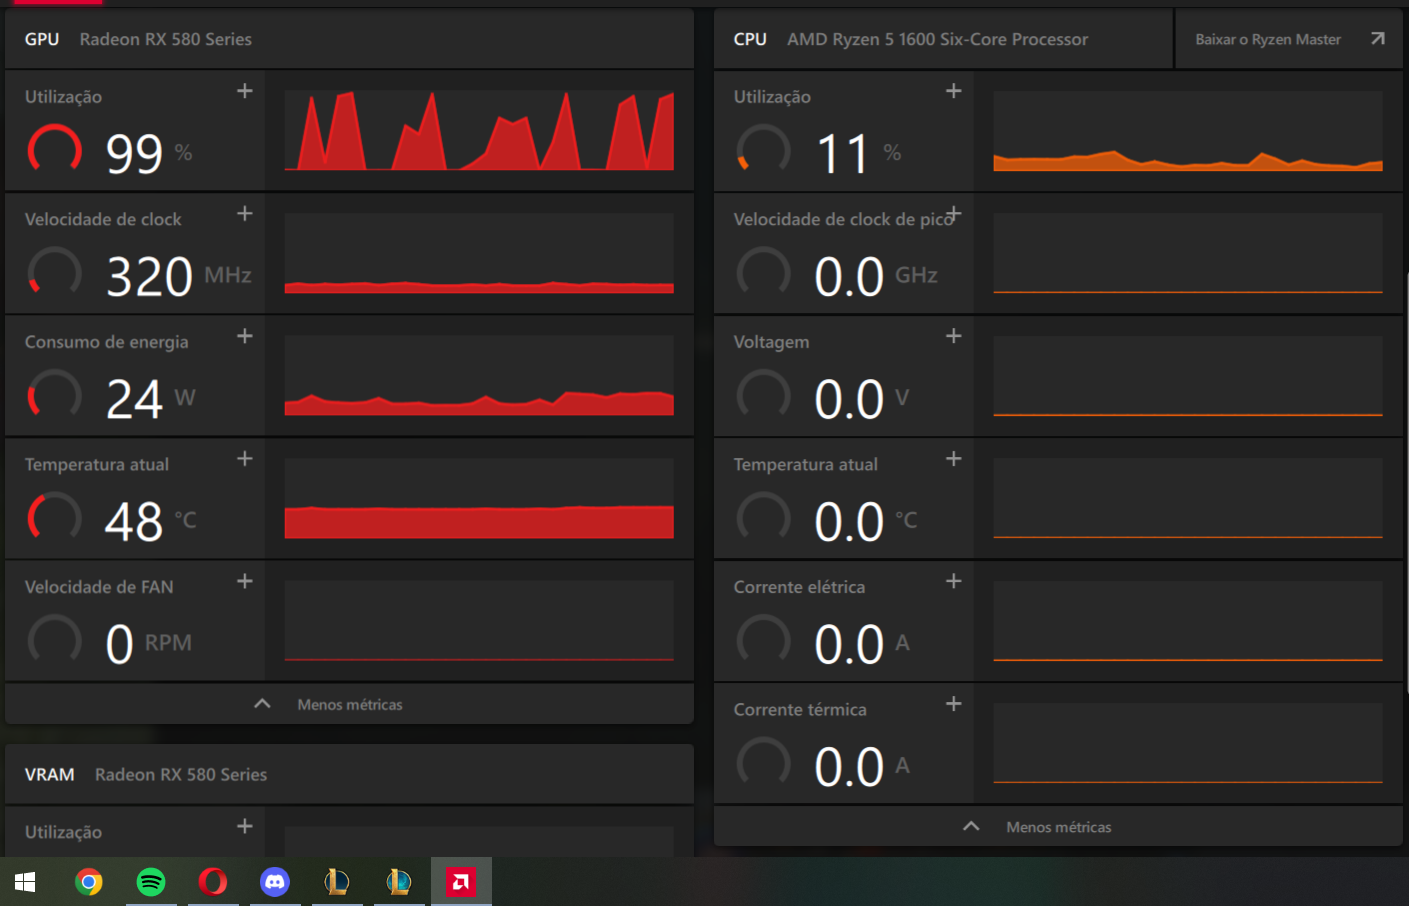Screen dimensions: 1409x906
Task: Click plus next to Corrente térmica
Action: (953, 703)
